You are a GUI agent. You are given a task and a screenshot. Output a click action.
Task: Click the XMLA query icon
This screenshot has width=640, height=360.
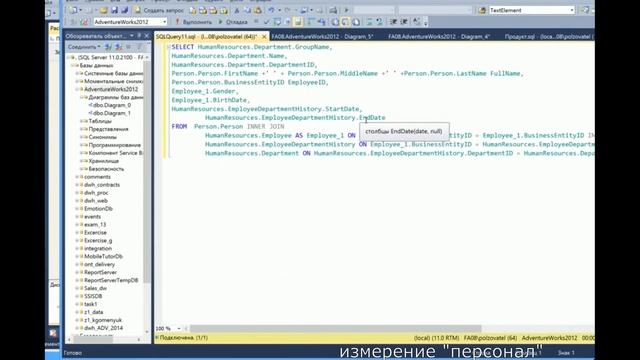tap(224, 10)
